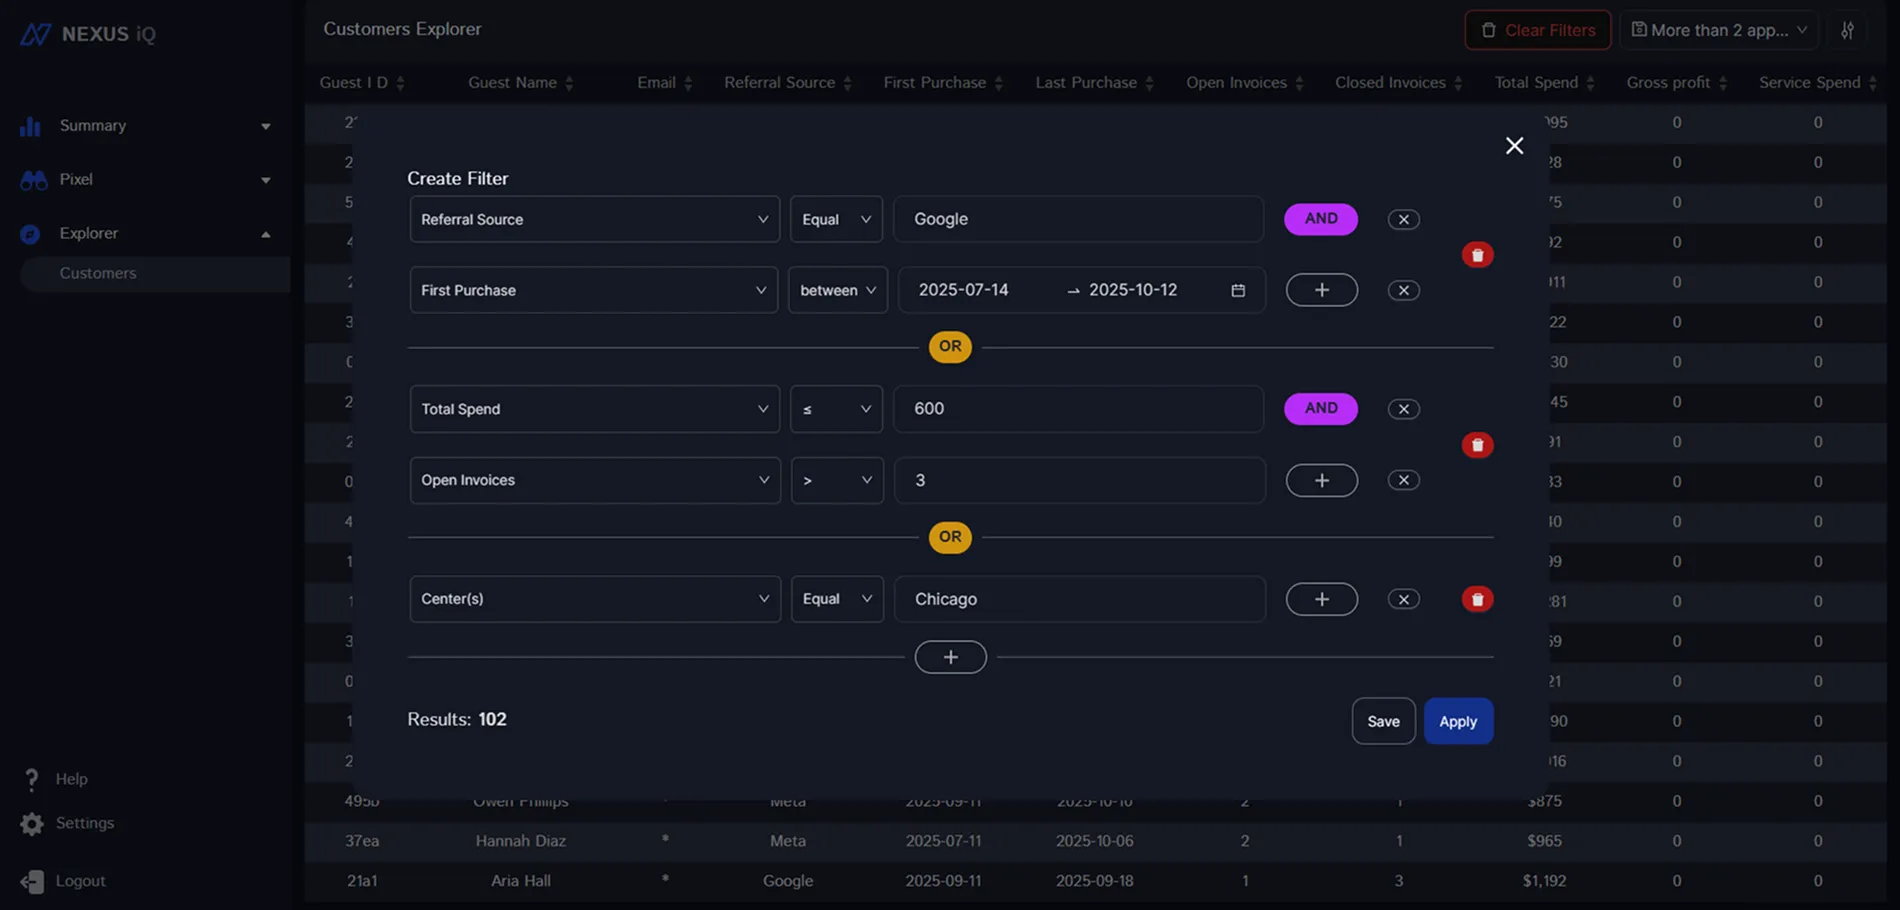The width and height of the screenshot is (1900, 910).
Task: Remove the Open Invoices condition row
Action: 1403,480
